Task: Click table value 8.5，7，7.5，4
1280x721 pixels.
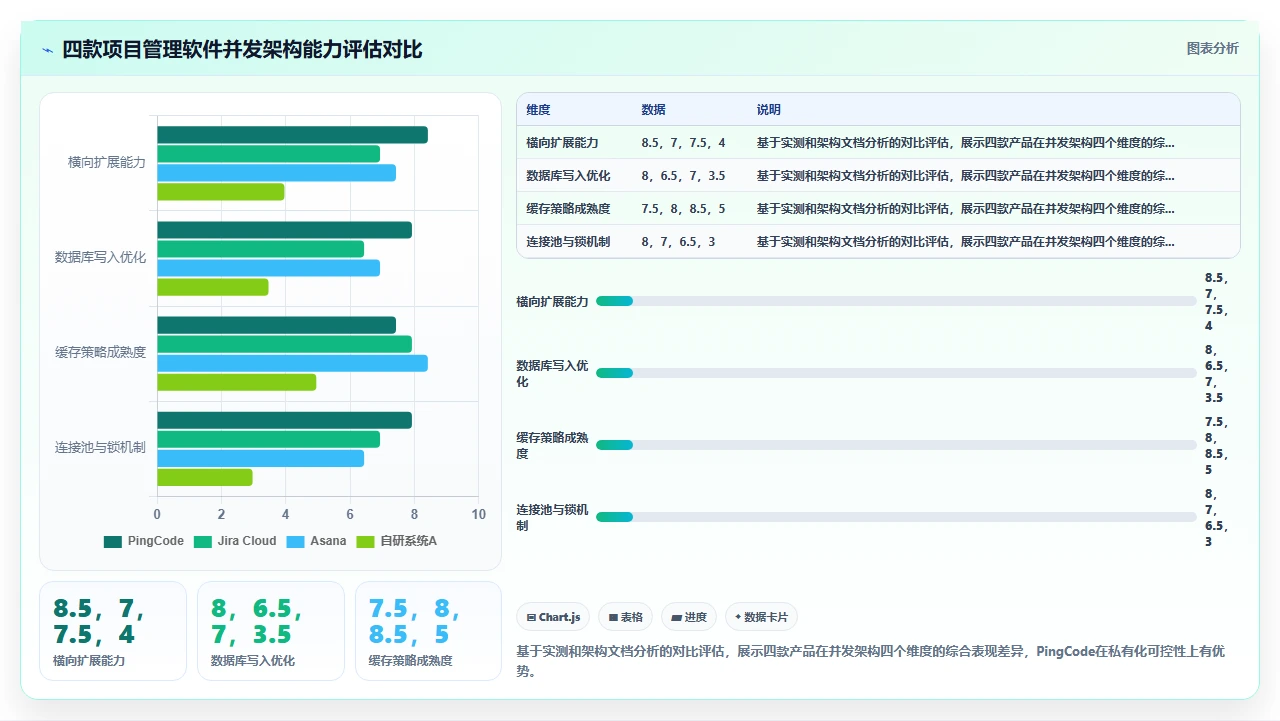Action: [x=684, y=143]
